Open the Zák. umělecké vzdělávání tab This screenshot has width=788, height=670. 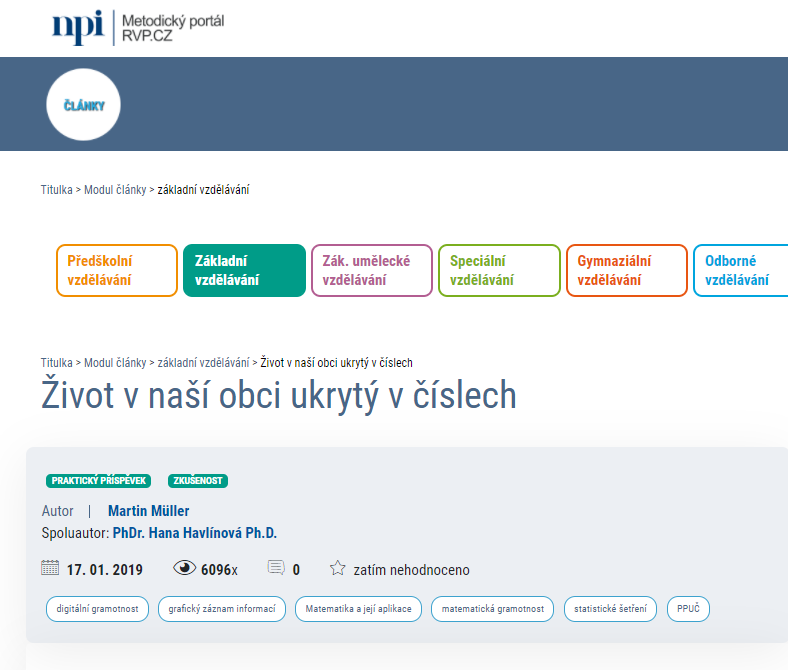pos(372,271)
